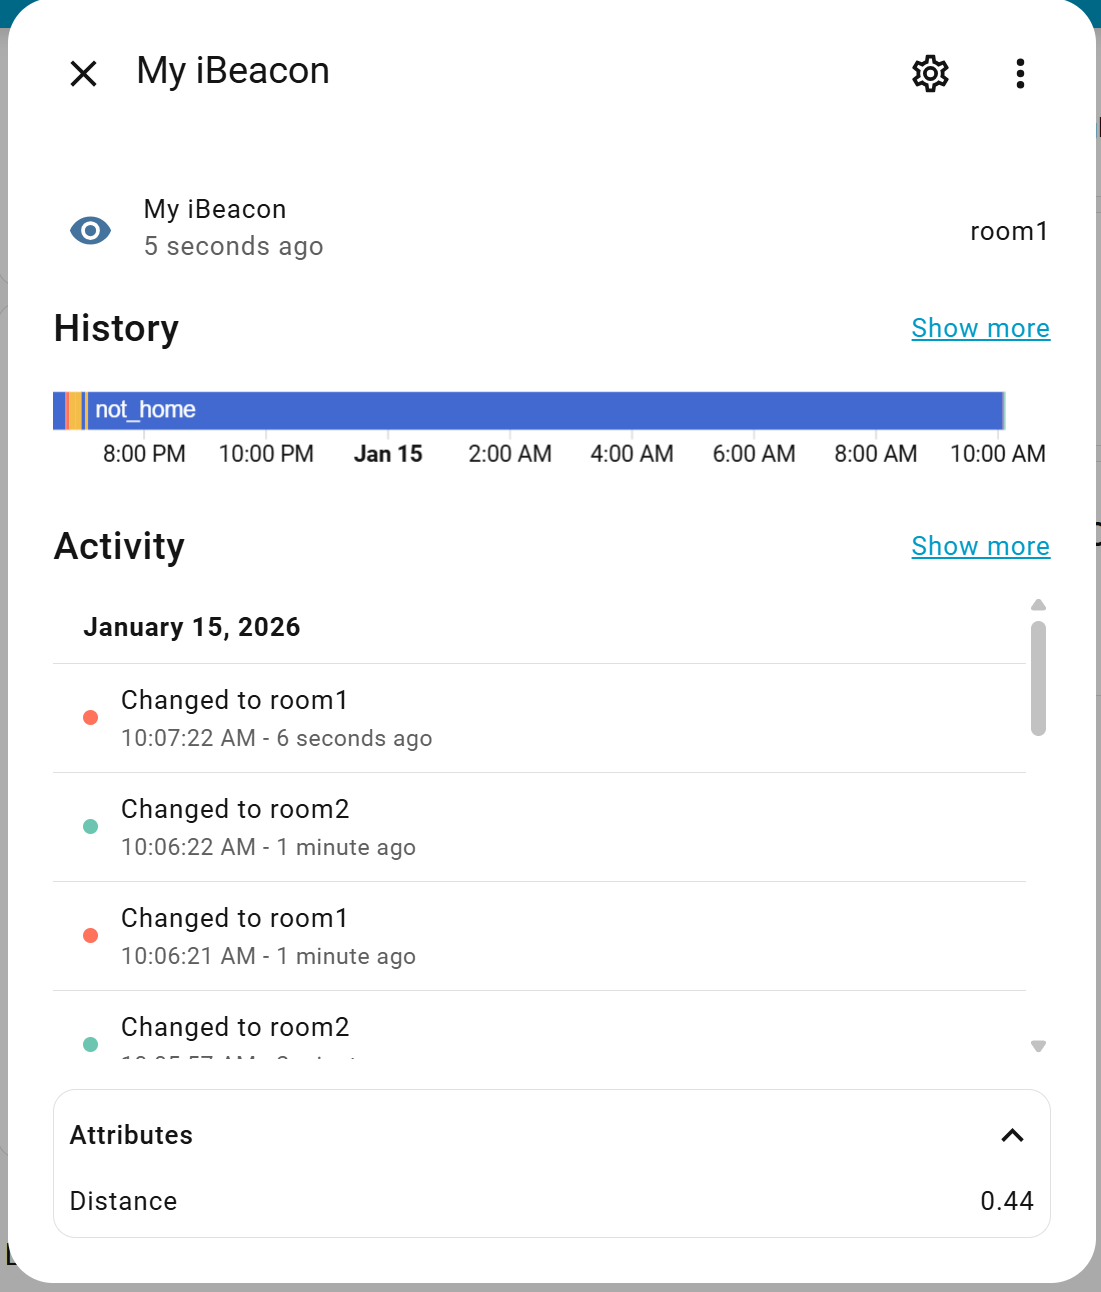Click the yellow segment in history timeline
This screenshot has width=1101, height=1292.
75,410
